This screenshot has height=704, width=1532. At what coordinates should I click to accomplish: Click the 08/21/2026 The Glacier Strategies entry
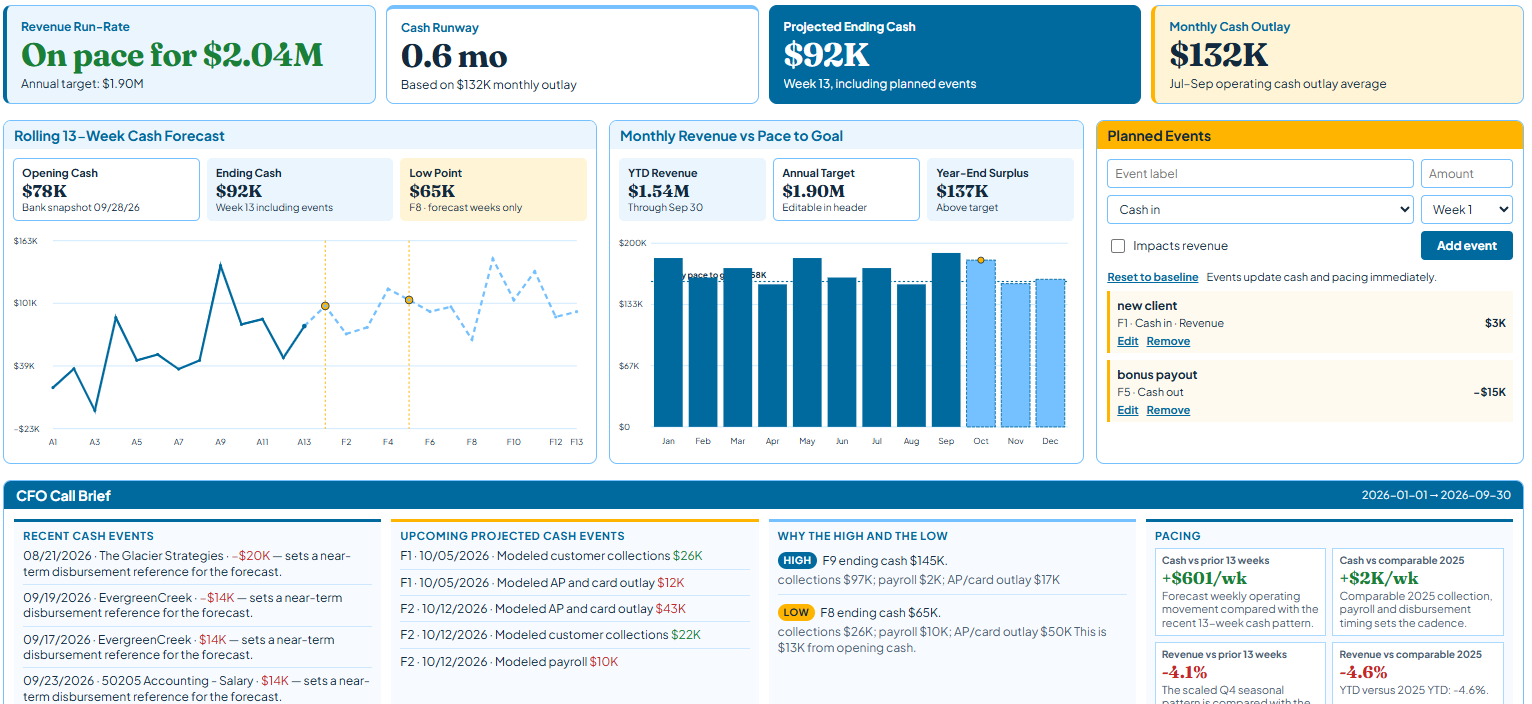coord(197,564)
